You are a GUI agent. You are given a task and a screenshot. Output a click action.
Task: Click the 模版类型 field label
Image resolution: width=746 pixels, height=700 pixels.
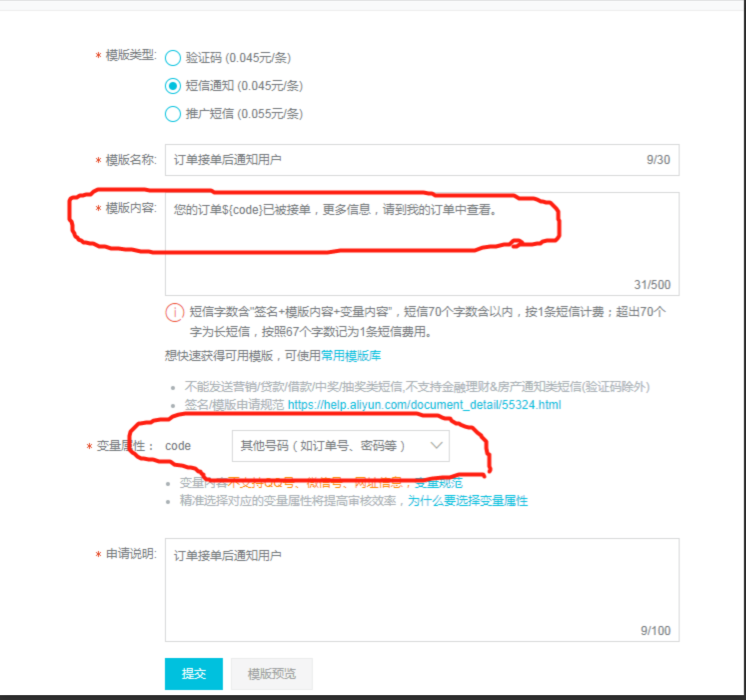[x=128, y=55]
